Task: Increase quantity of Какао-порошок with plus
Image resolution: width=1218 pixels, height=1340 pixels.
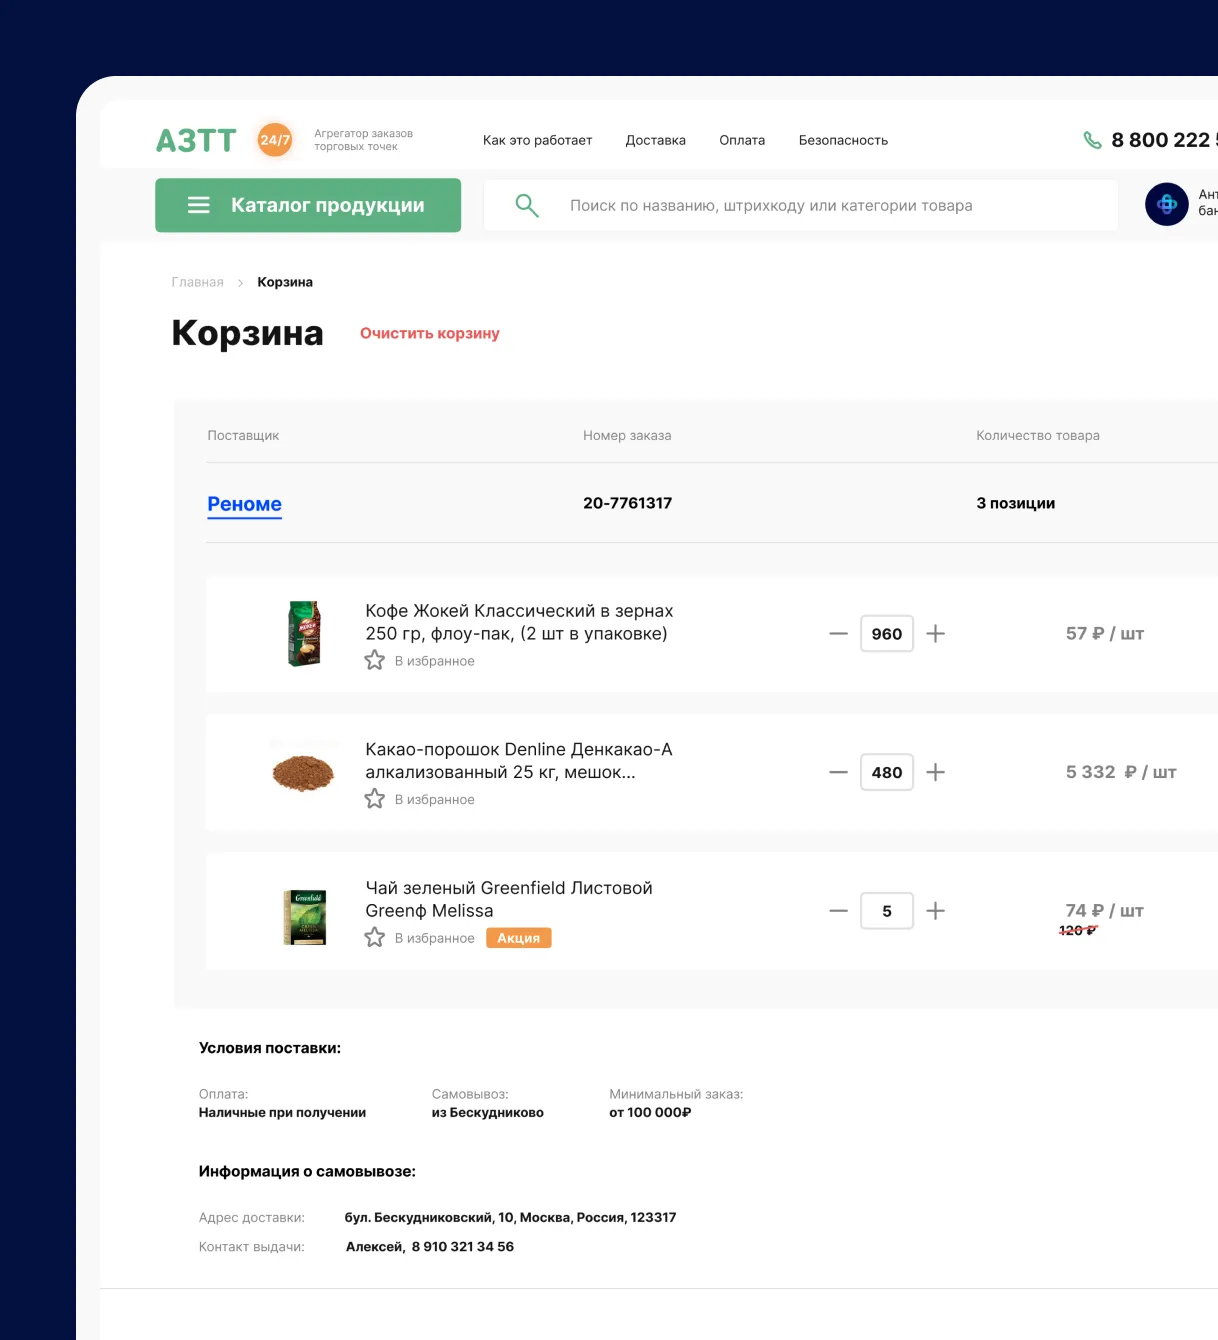Action: (935, 772)
